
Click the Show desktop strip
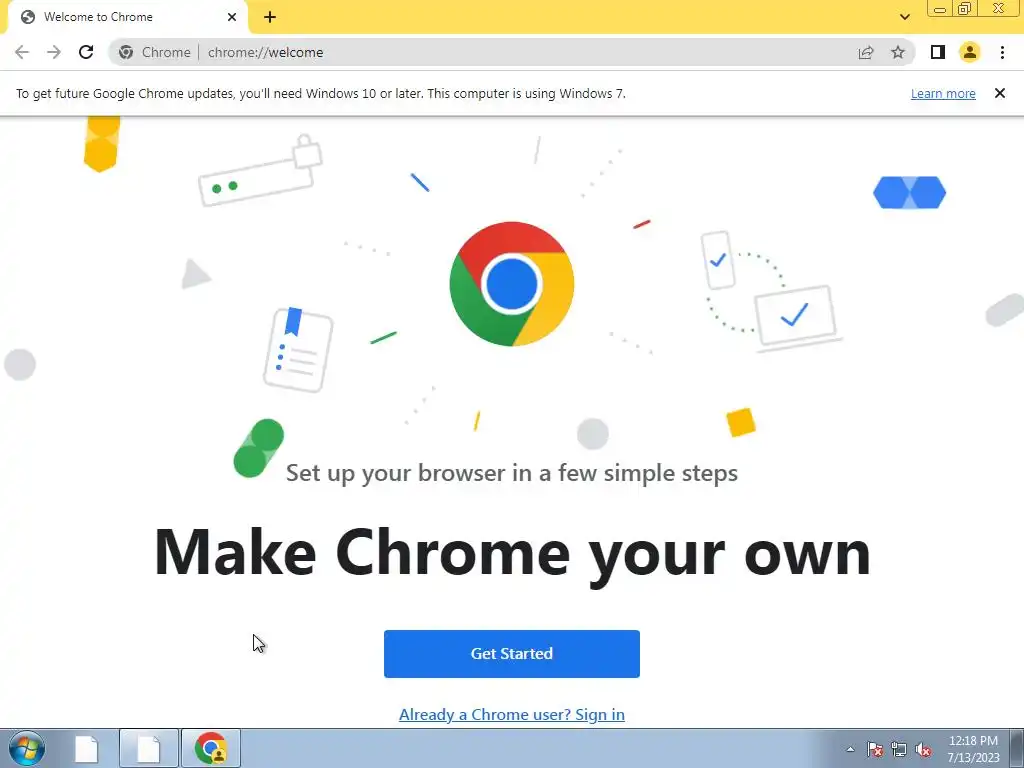(1017, 748)
